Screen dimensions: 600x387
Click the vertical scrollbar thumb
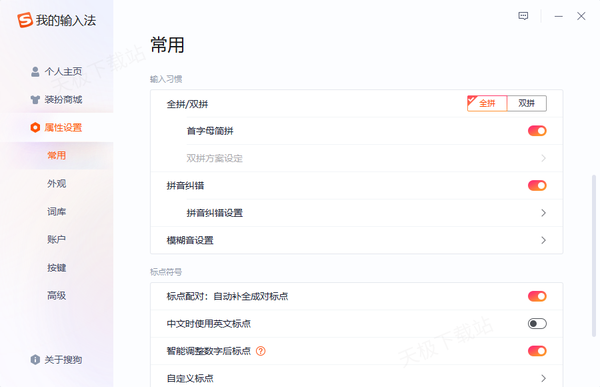click(x=594, y=256)
